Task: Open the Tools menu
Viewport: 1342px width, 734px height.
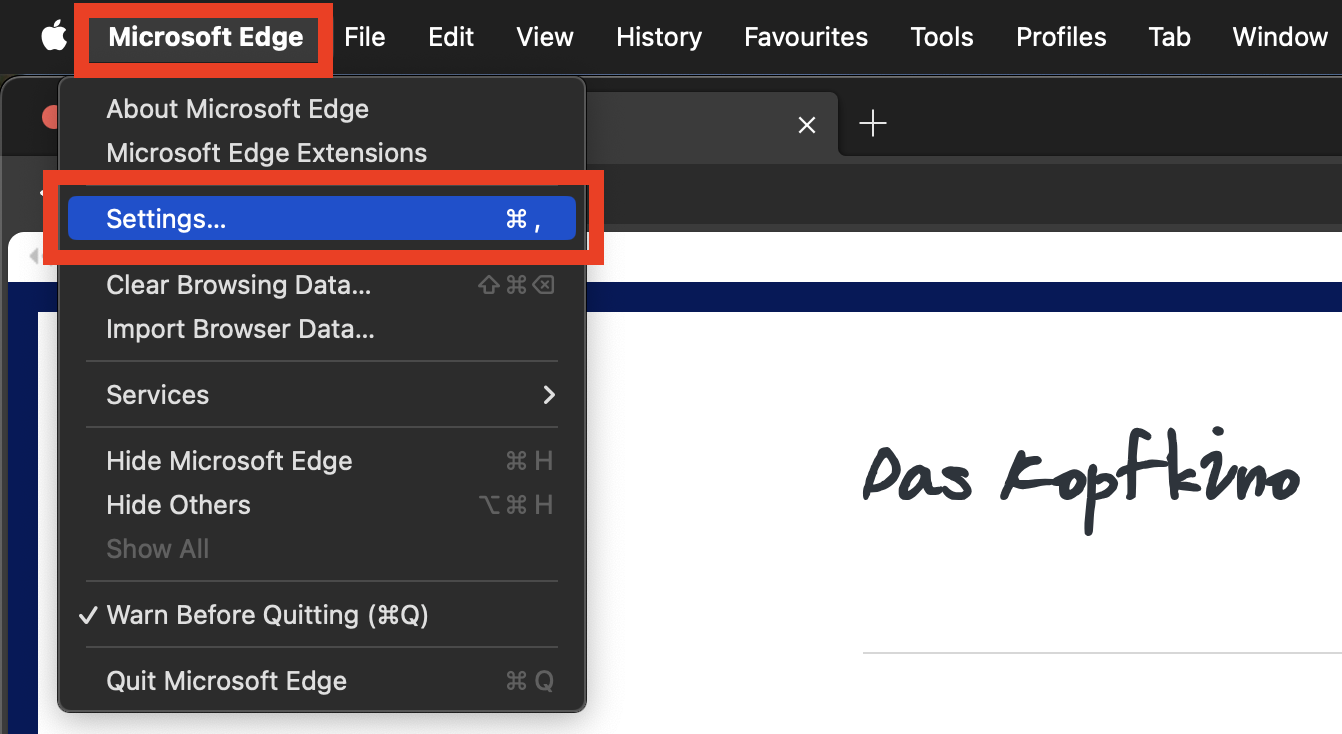Action: [942, 37]
